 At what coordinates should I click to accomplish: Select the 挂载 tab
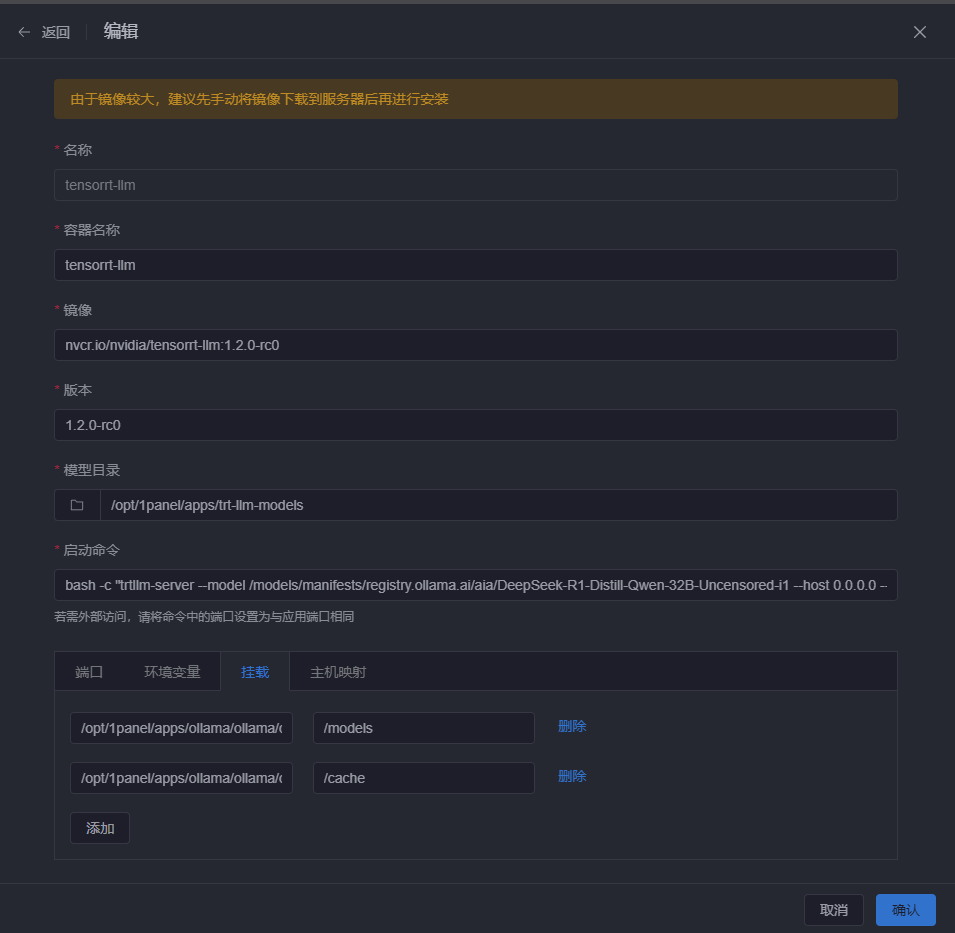[255, 672]
